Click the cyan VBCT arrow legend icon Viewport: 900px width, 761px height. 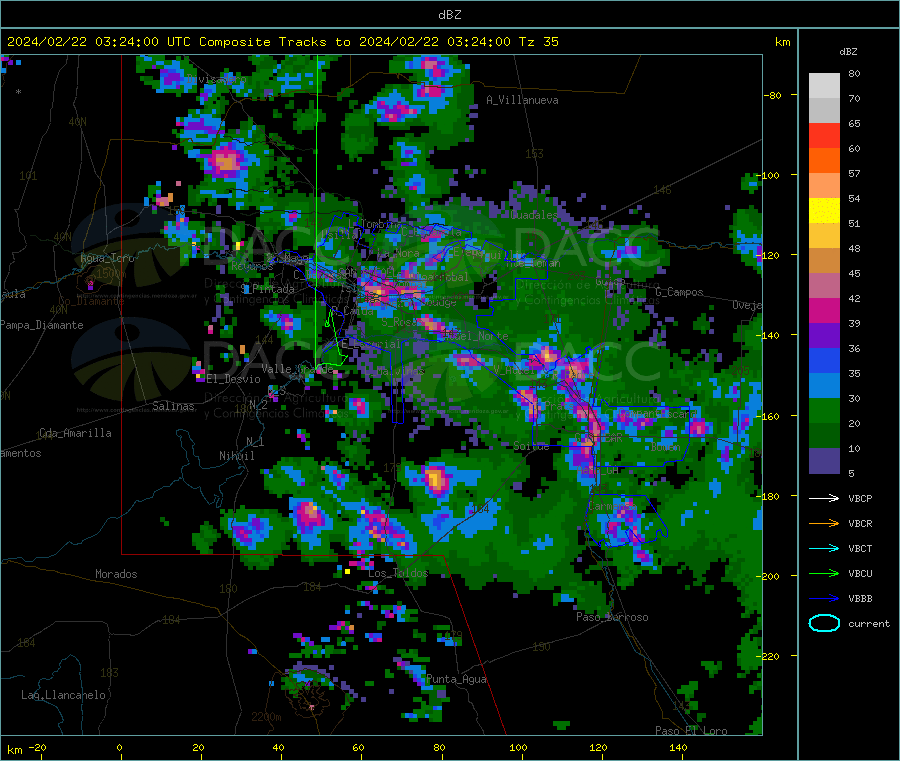click(x=824, y=548)
